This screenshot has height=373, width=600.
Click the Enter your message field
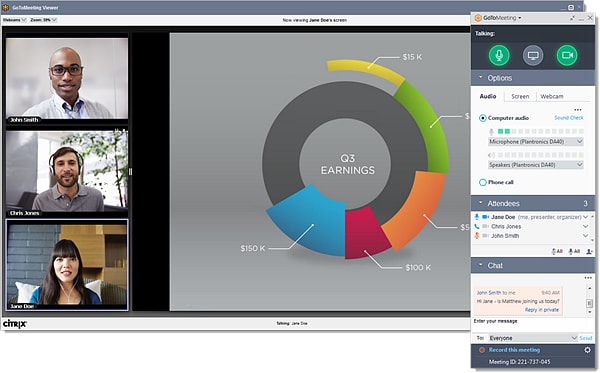click(x=532, y=324)
